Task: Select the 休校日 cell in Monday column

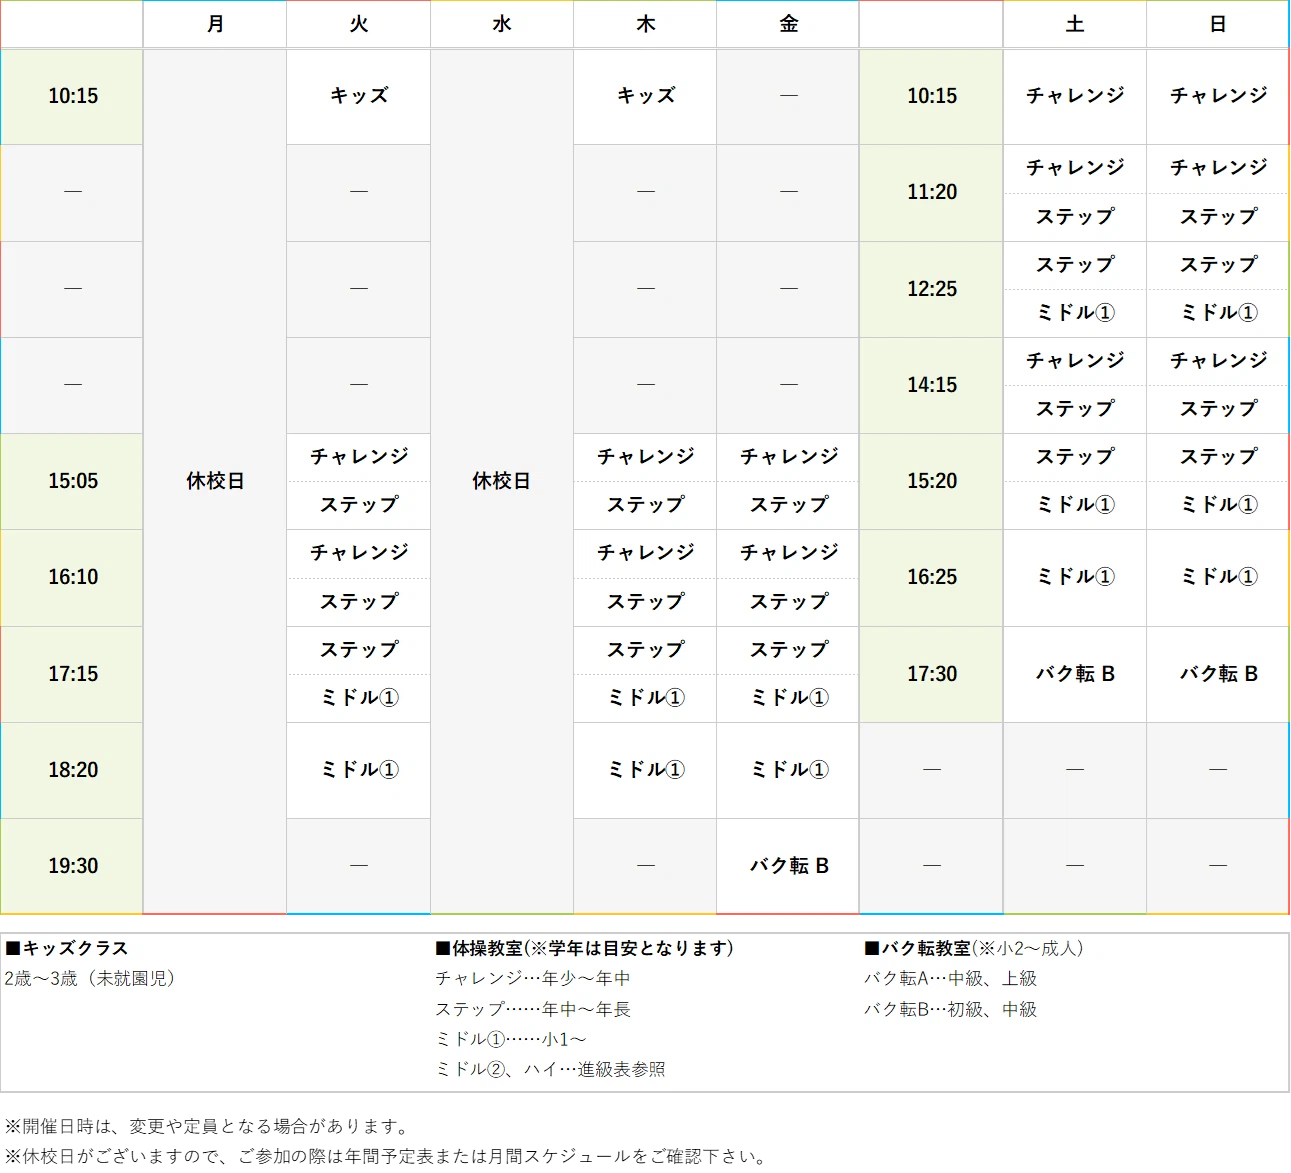Action: tap(214, 481)
